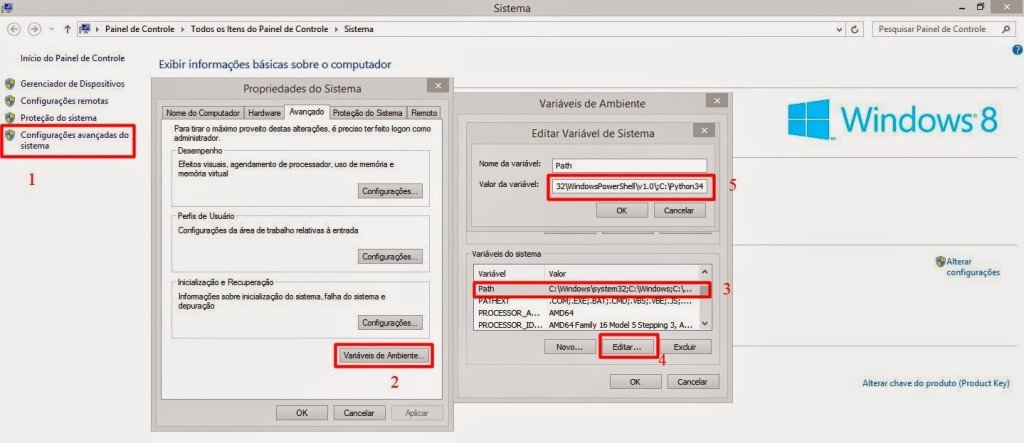Open Configurações remotas link
1024x443 pixels.
point(64,101)
